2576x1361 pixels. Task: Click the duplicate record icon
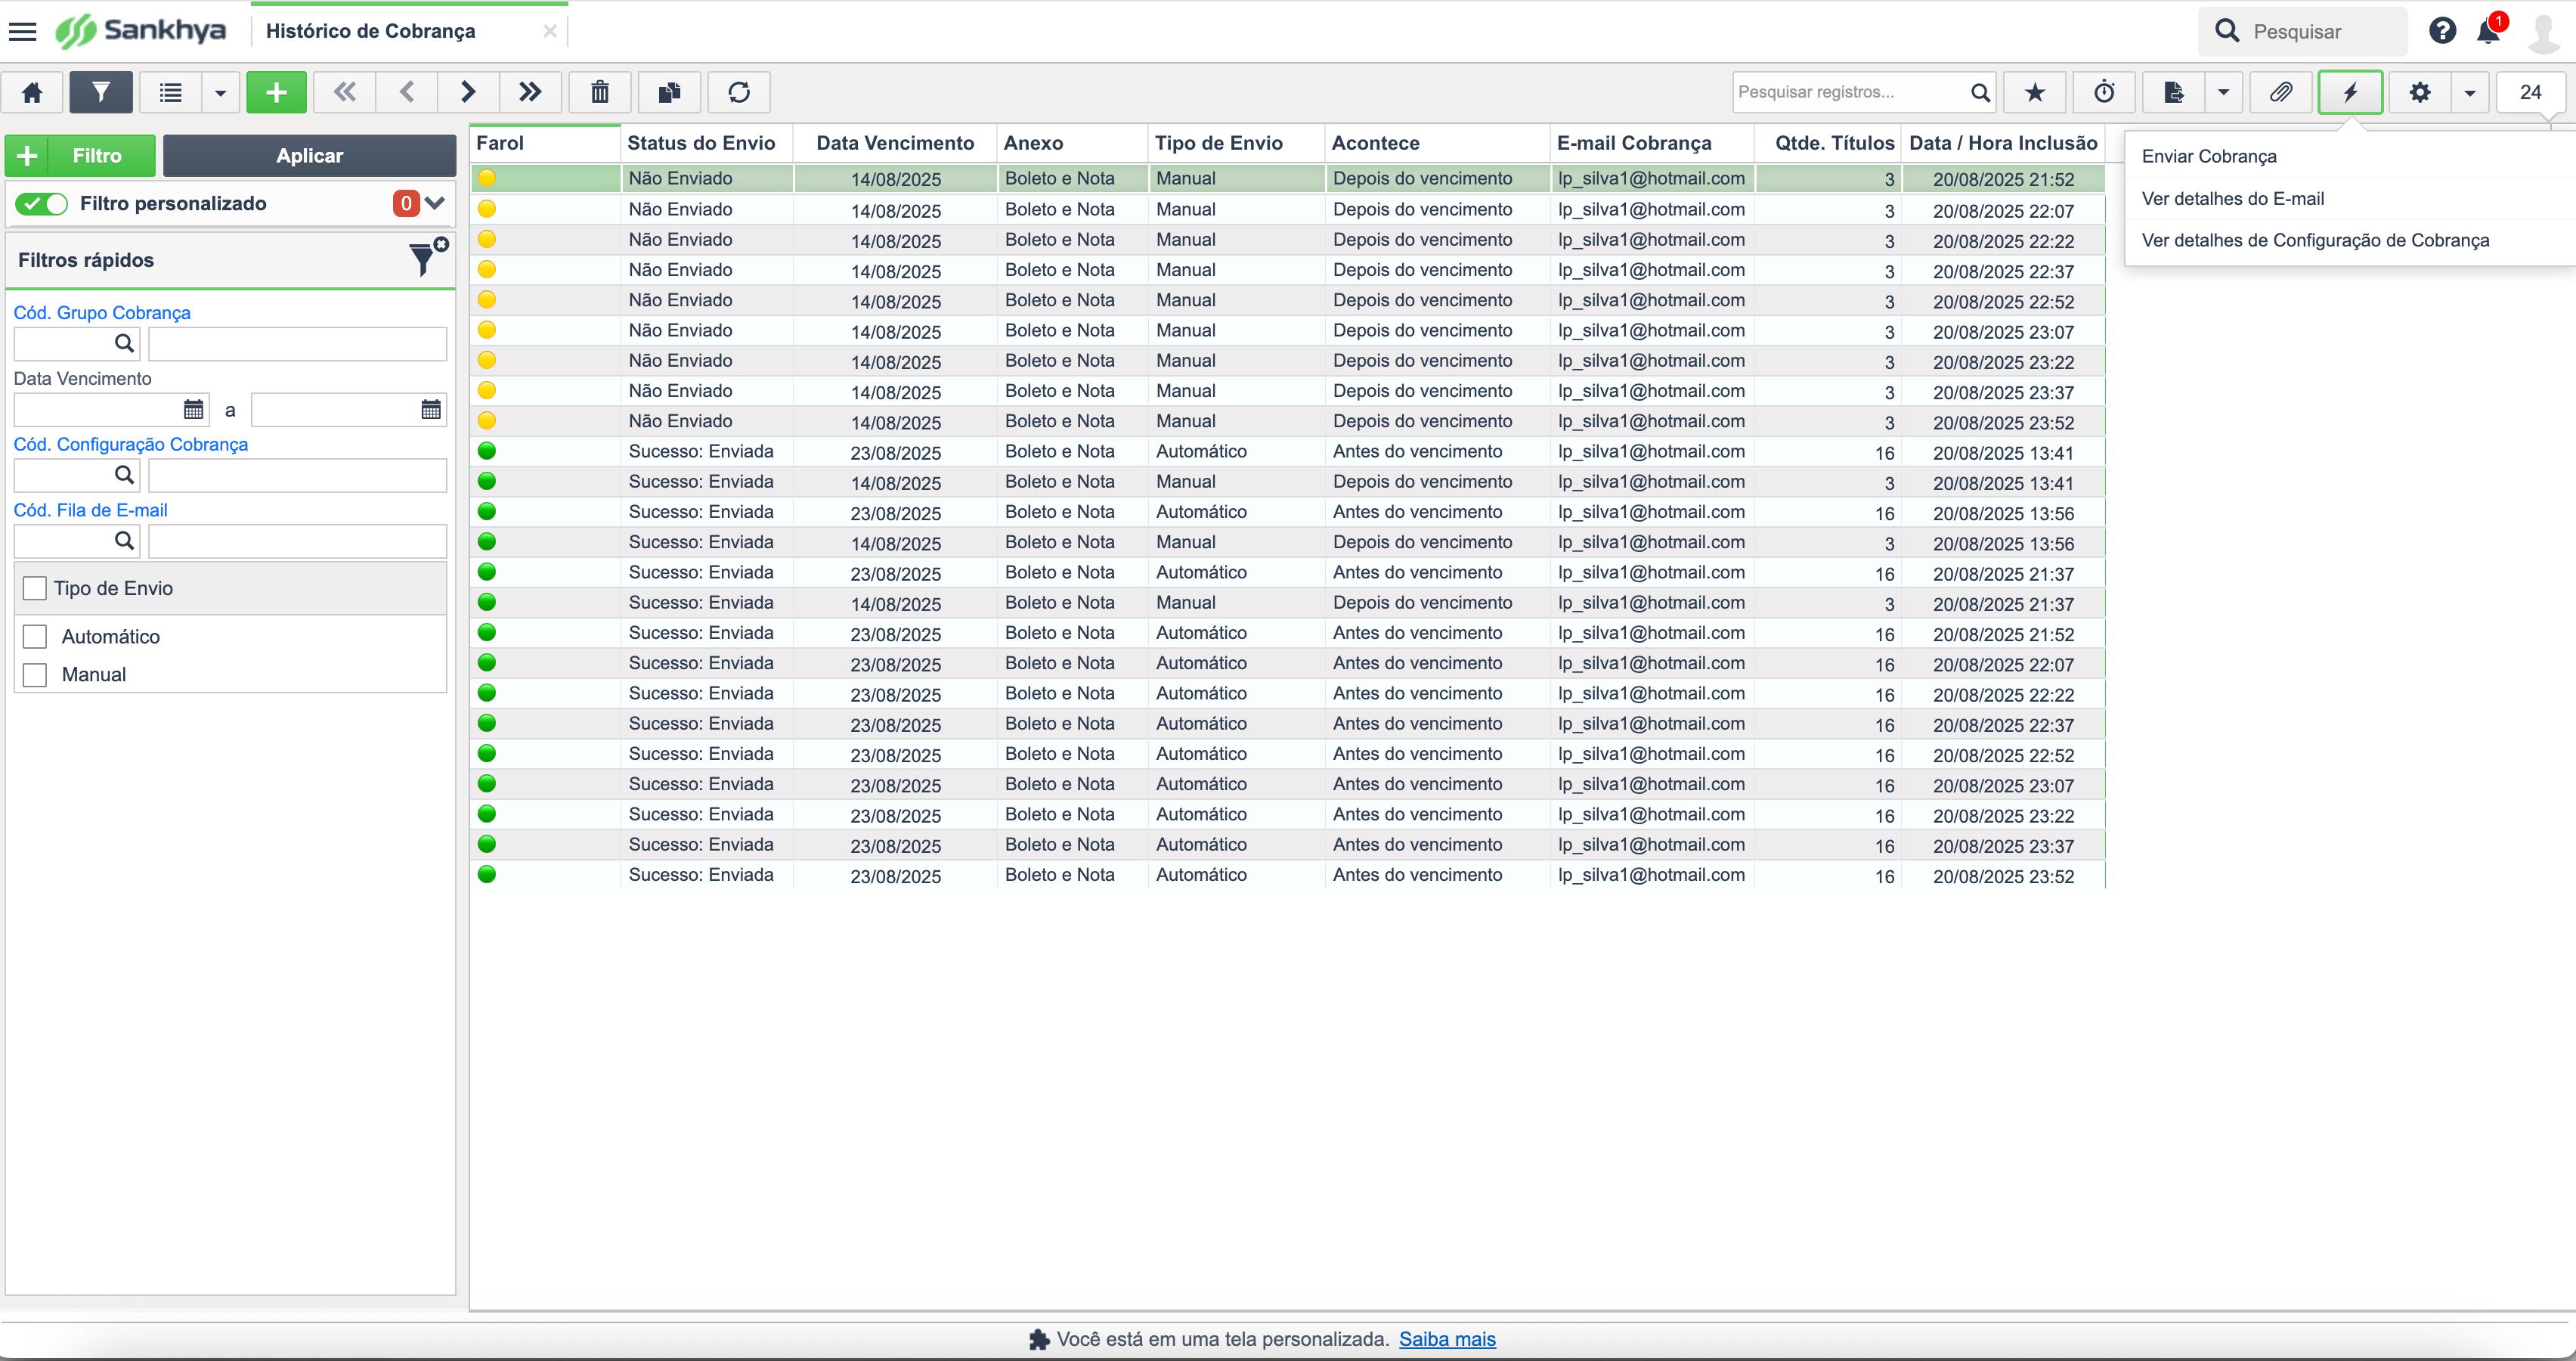(669, 93)
